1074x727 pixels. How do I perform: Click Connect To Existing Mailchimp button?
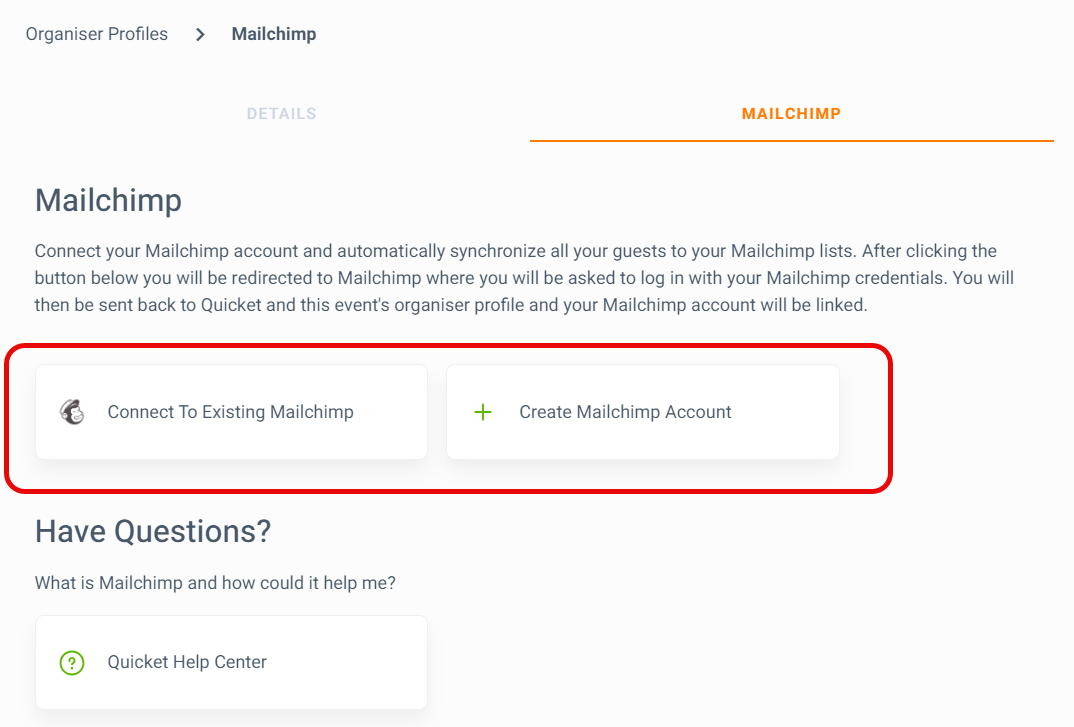232,412
